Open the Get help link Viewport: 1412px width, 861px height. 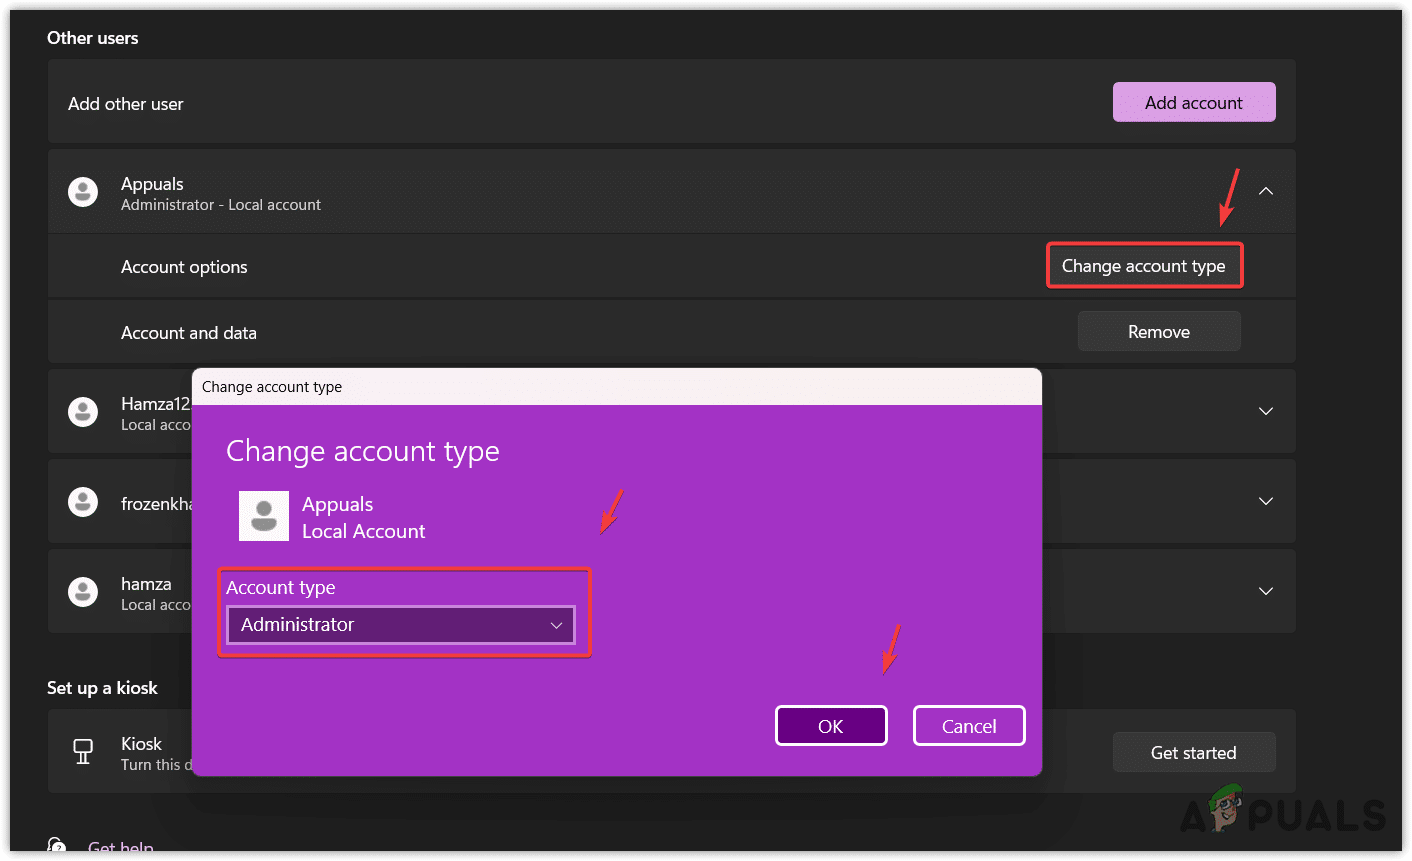[x=120, y=847]
